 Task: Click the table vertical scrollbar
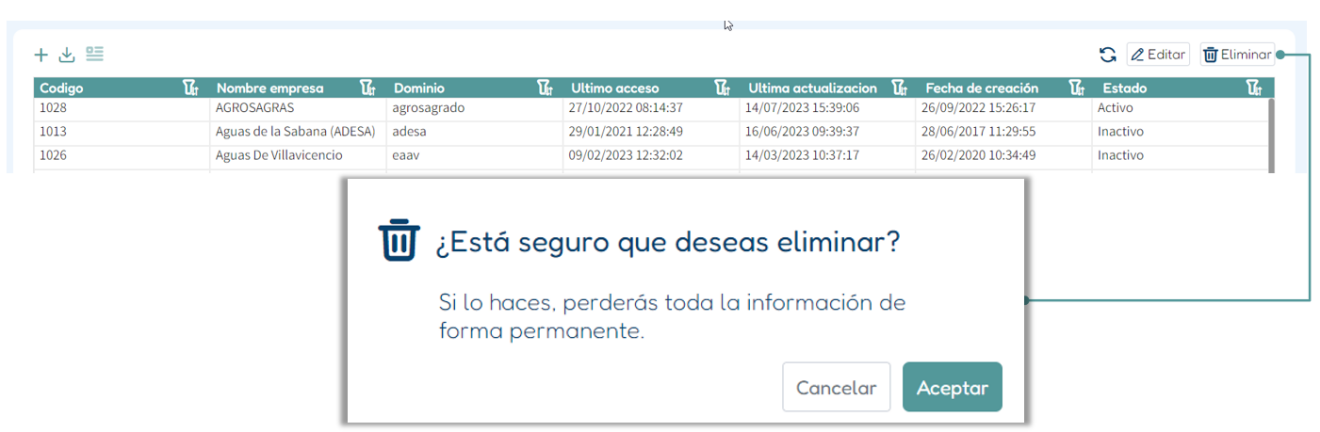[x=1271, y=134]
